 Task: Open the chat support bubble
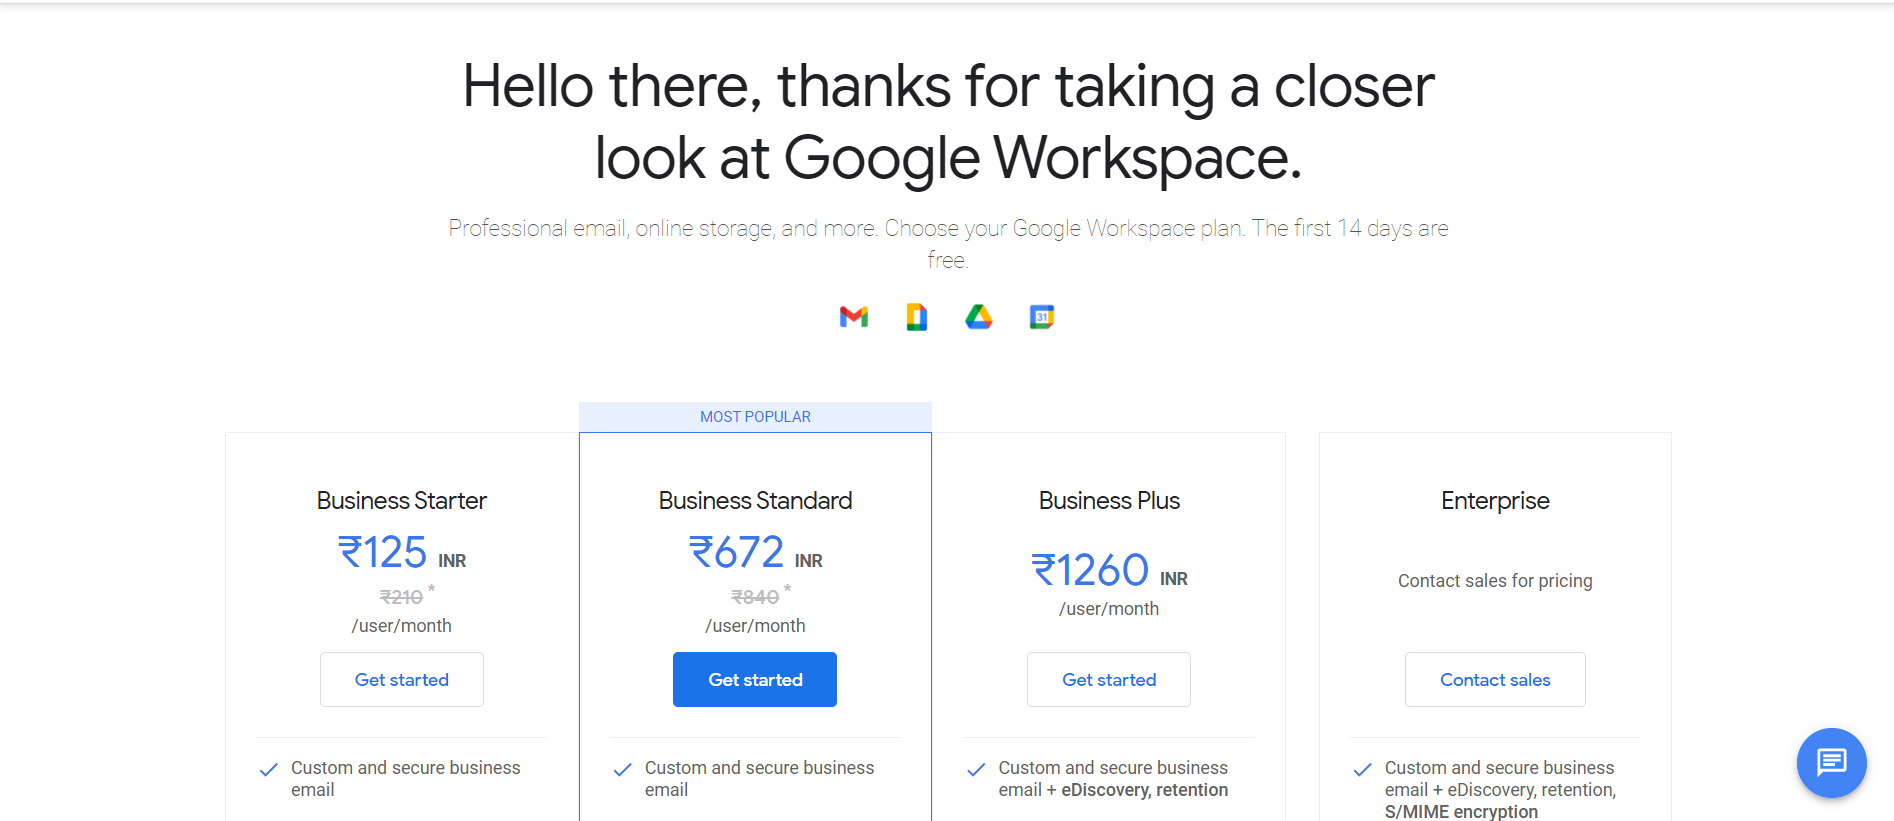point(1831,762)
